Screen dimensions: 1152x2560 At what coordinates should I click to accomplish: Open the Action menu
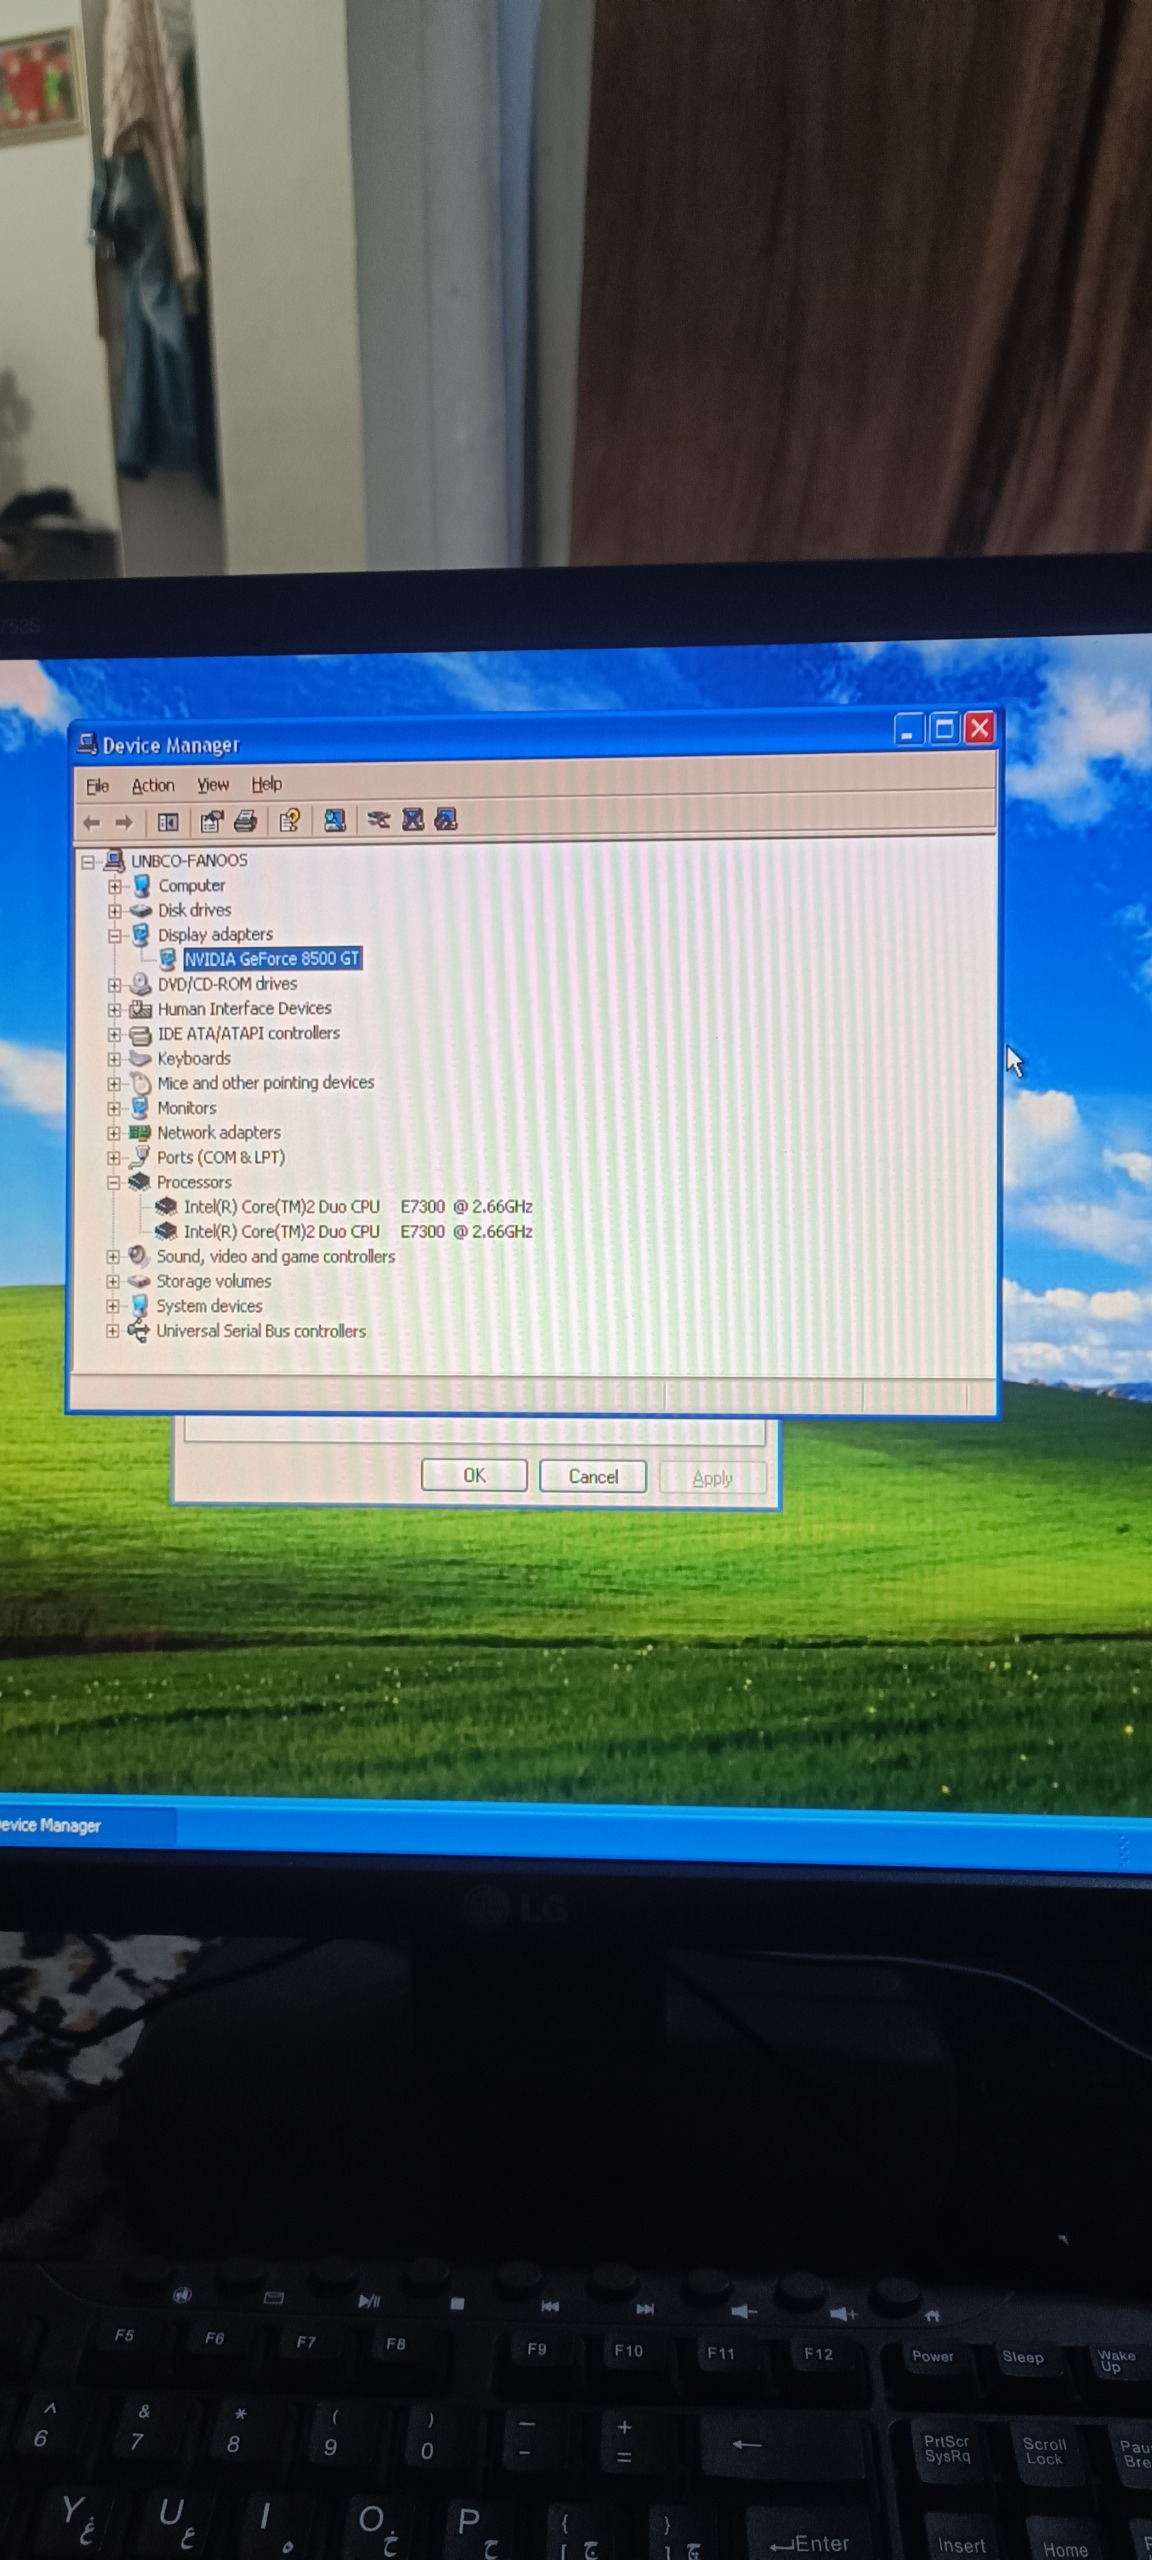tap(153, 785)
